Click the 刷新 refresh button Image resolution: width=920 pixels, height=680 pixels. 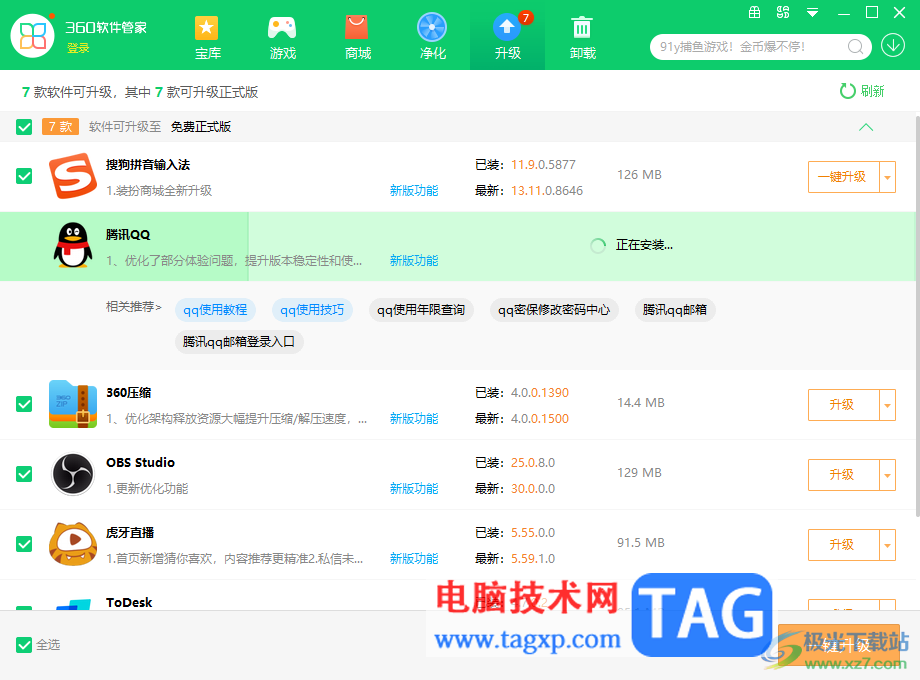tap(861, 91)
